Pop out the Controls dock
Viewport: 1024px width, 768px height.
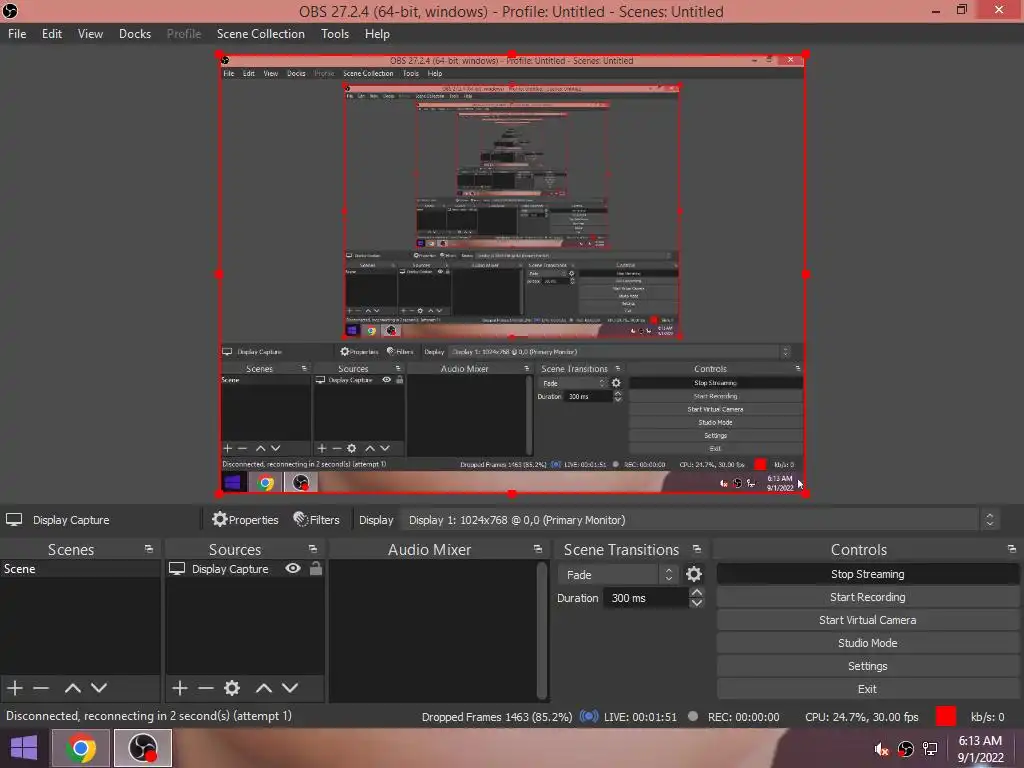(1012, 549)
